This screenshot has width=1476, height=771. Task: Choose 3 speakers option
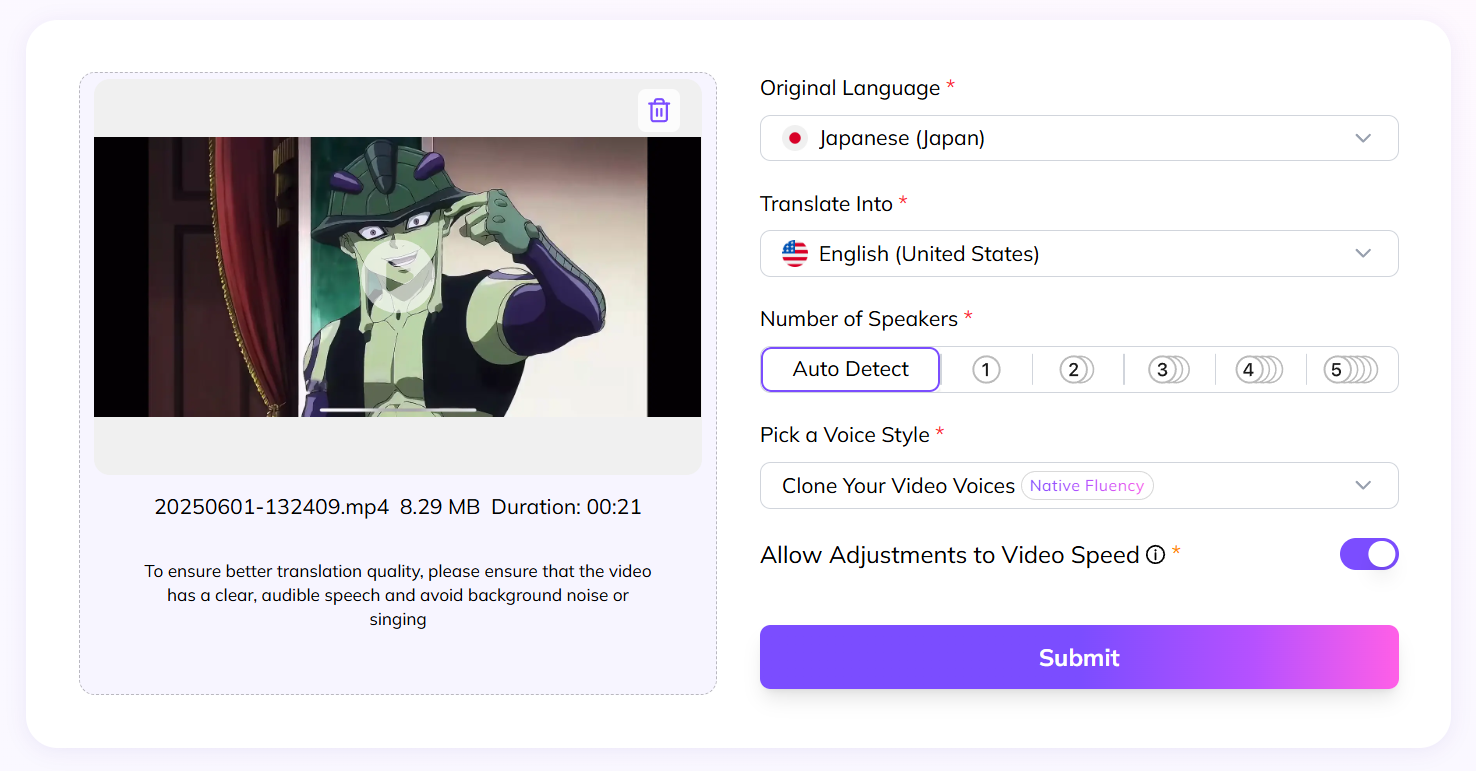tap(1168, 370)
